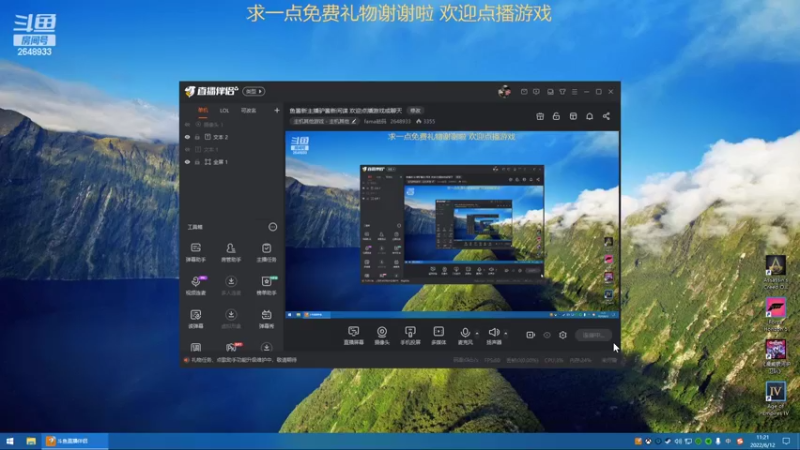Viewport: 800px width, 450px height.
Task: Switch to the LOL scene tab
Action: click(x=224, y=111)
